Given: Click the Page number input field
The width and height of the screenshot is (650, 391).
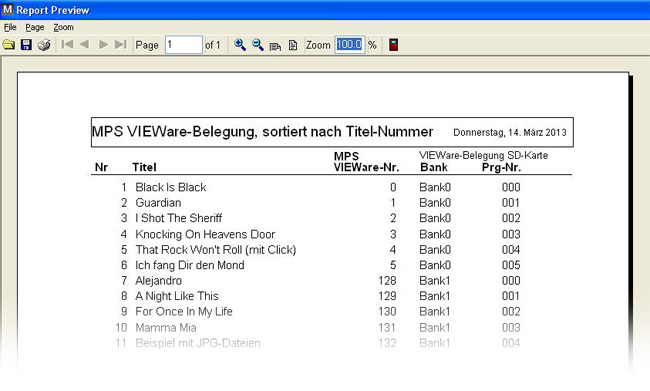Looking at the screenshot, I should 184,44.
